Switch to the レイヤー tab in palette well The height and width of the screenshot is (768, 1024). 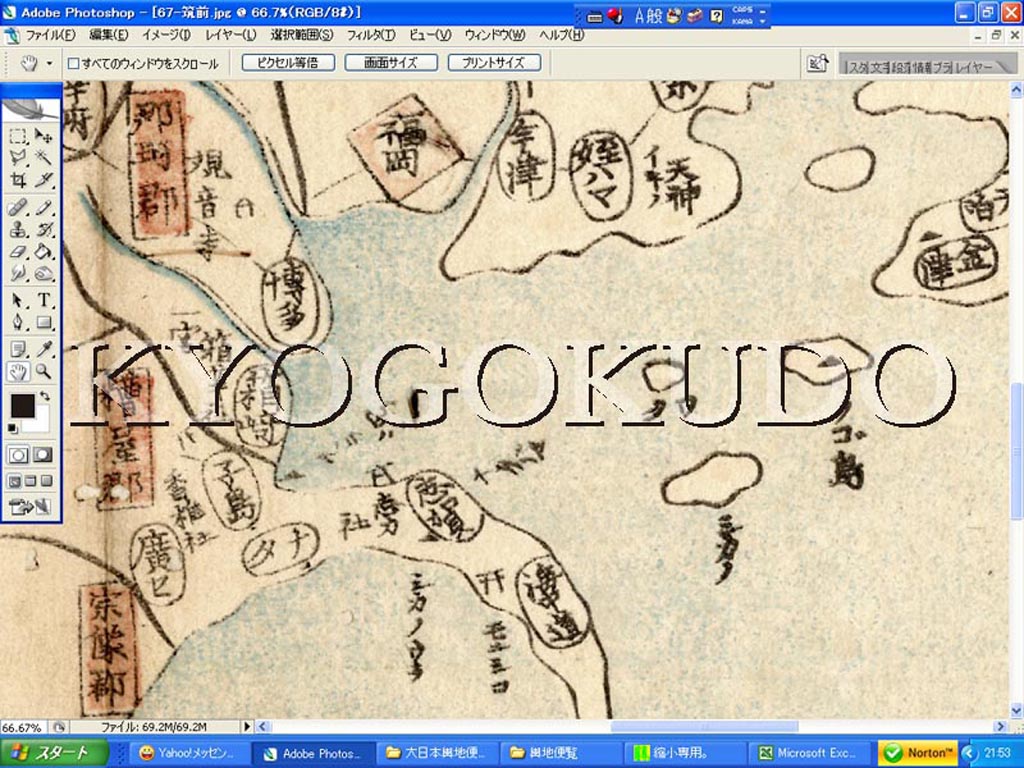pos(973,67)
